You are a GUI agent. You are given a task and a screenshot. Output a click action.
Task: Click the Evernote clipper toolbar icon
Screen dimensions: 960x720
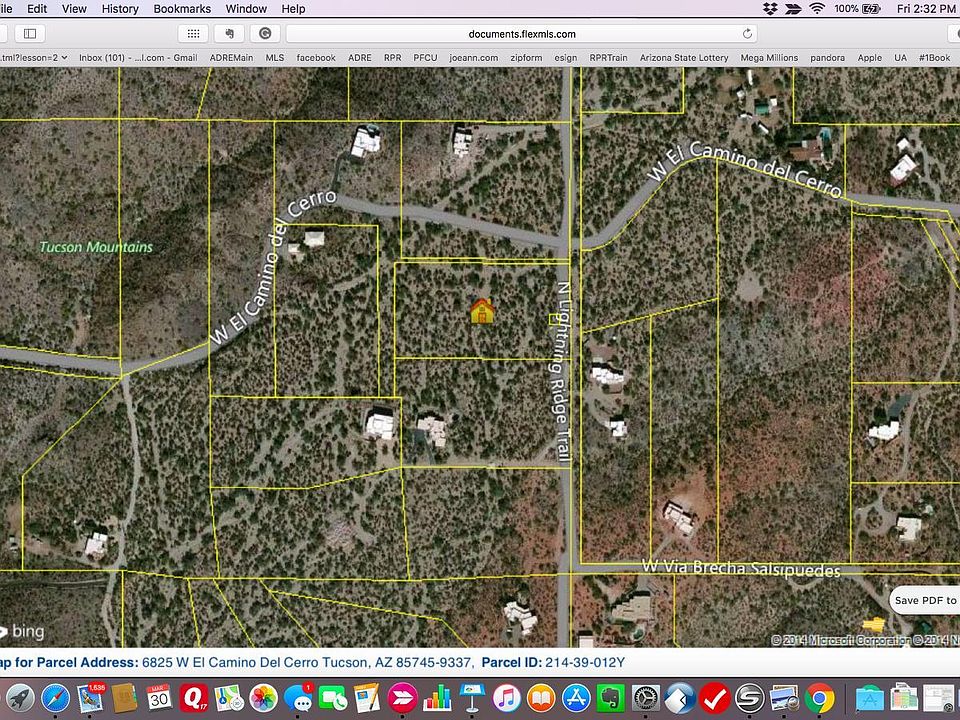point(230,34)
